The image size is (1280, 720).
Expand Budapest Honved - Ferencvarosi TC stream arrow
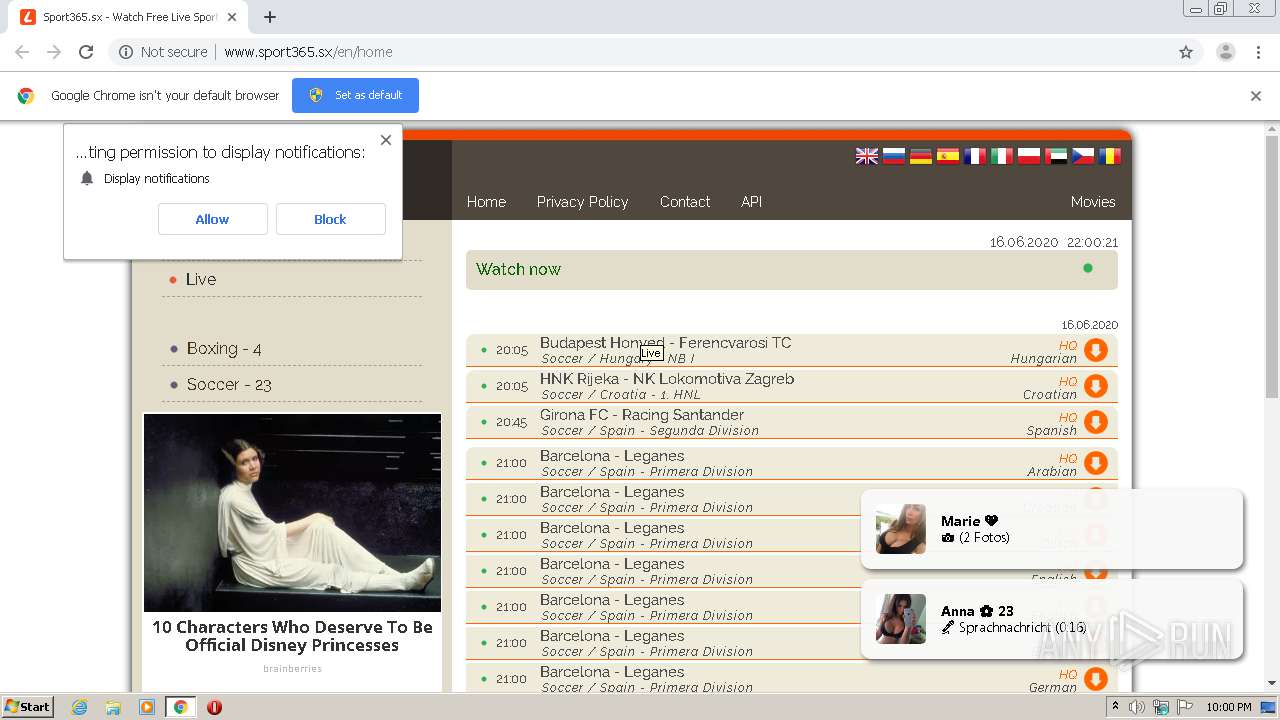click(1096, 350)
